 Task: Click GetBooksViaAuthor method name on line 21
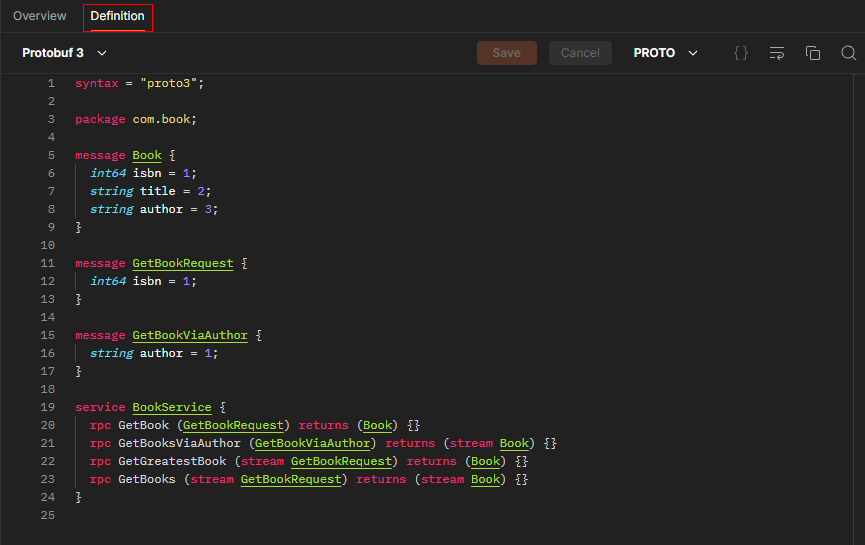coord(179,444)
